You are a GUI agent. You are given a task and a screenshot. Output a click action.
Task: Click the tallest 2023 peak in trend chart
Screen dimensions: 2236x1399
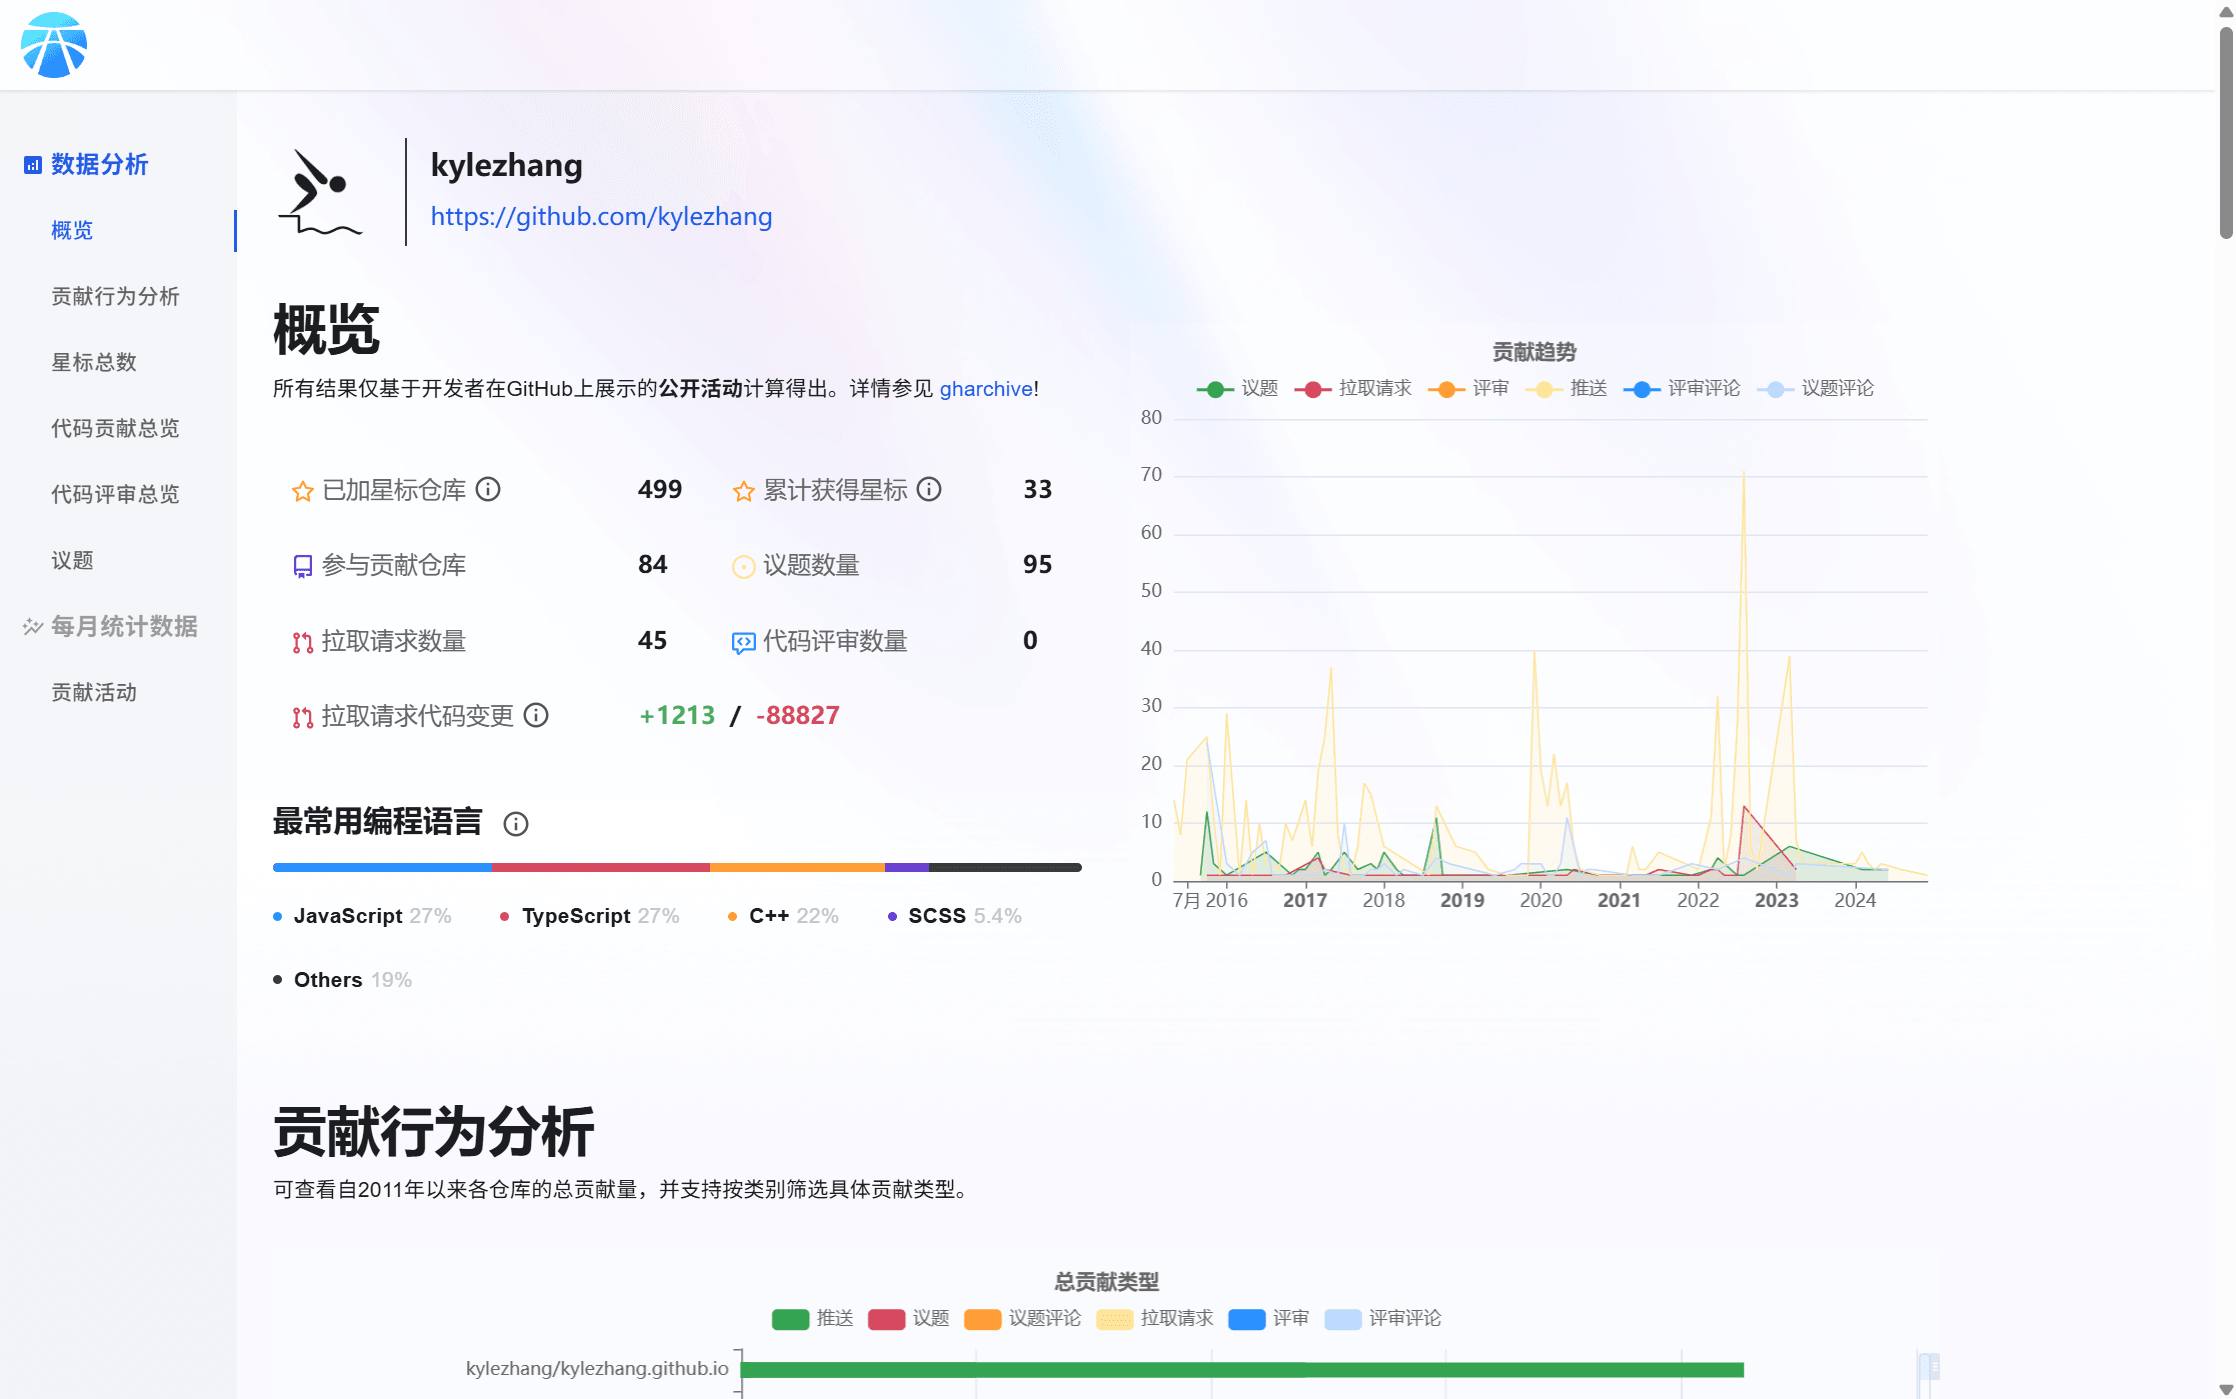(1744, 473)
